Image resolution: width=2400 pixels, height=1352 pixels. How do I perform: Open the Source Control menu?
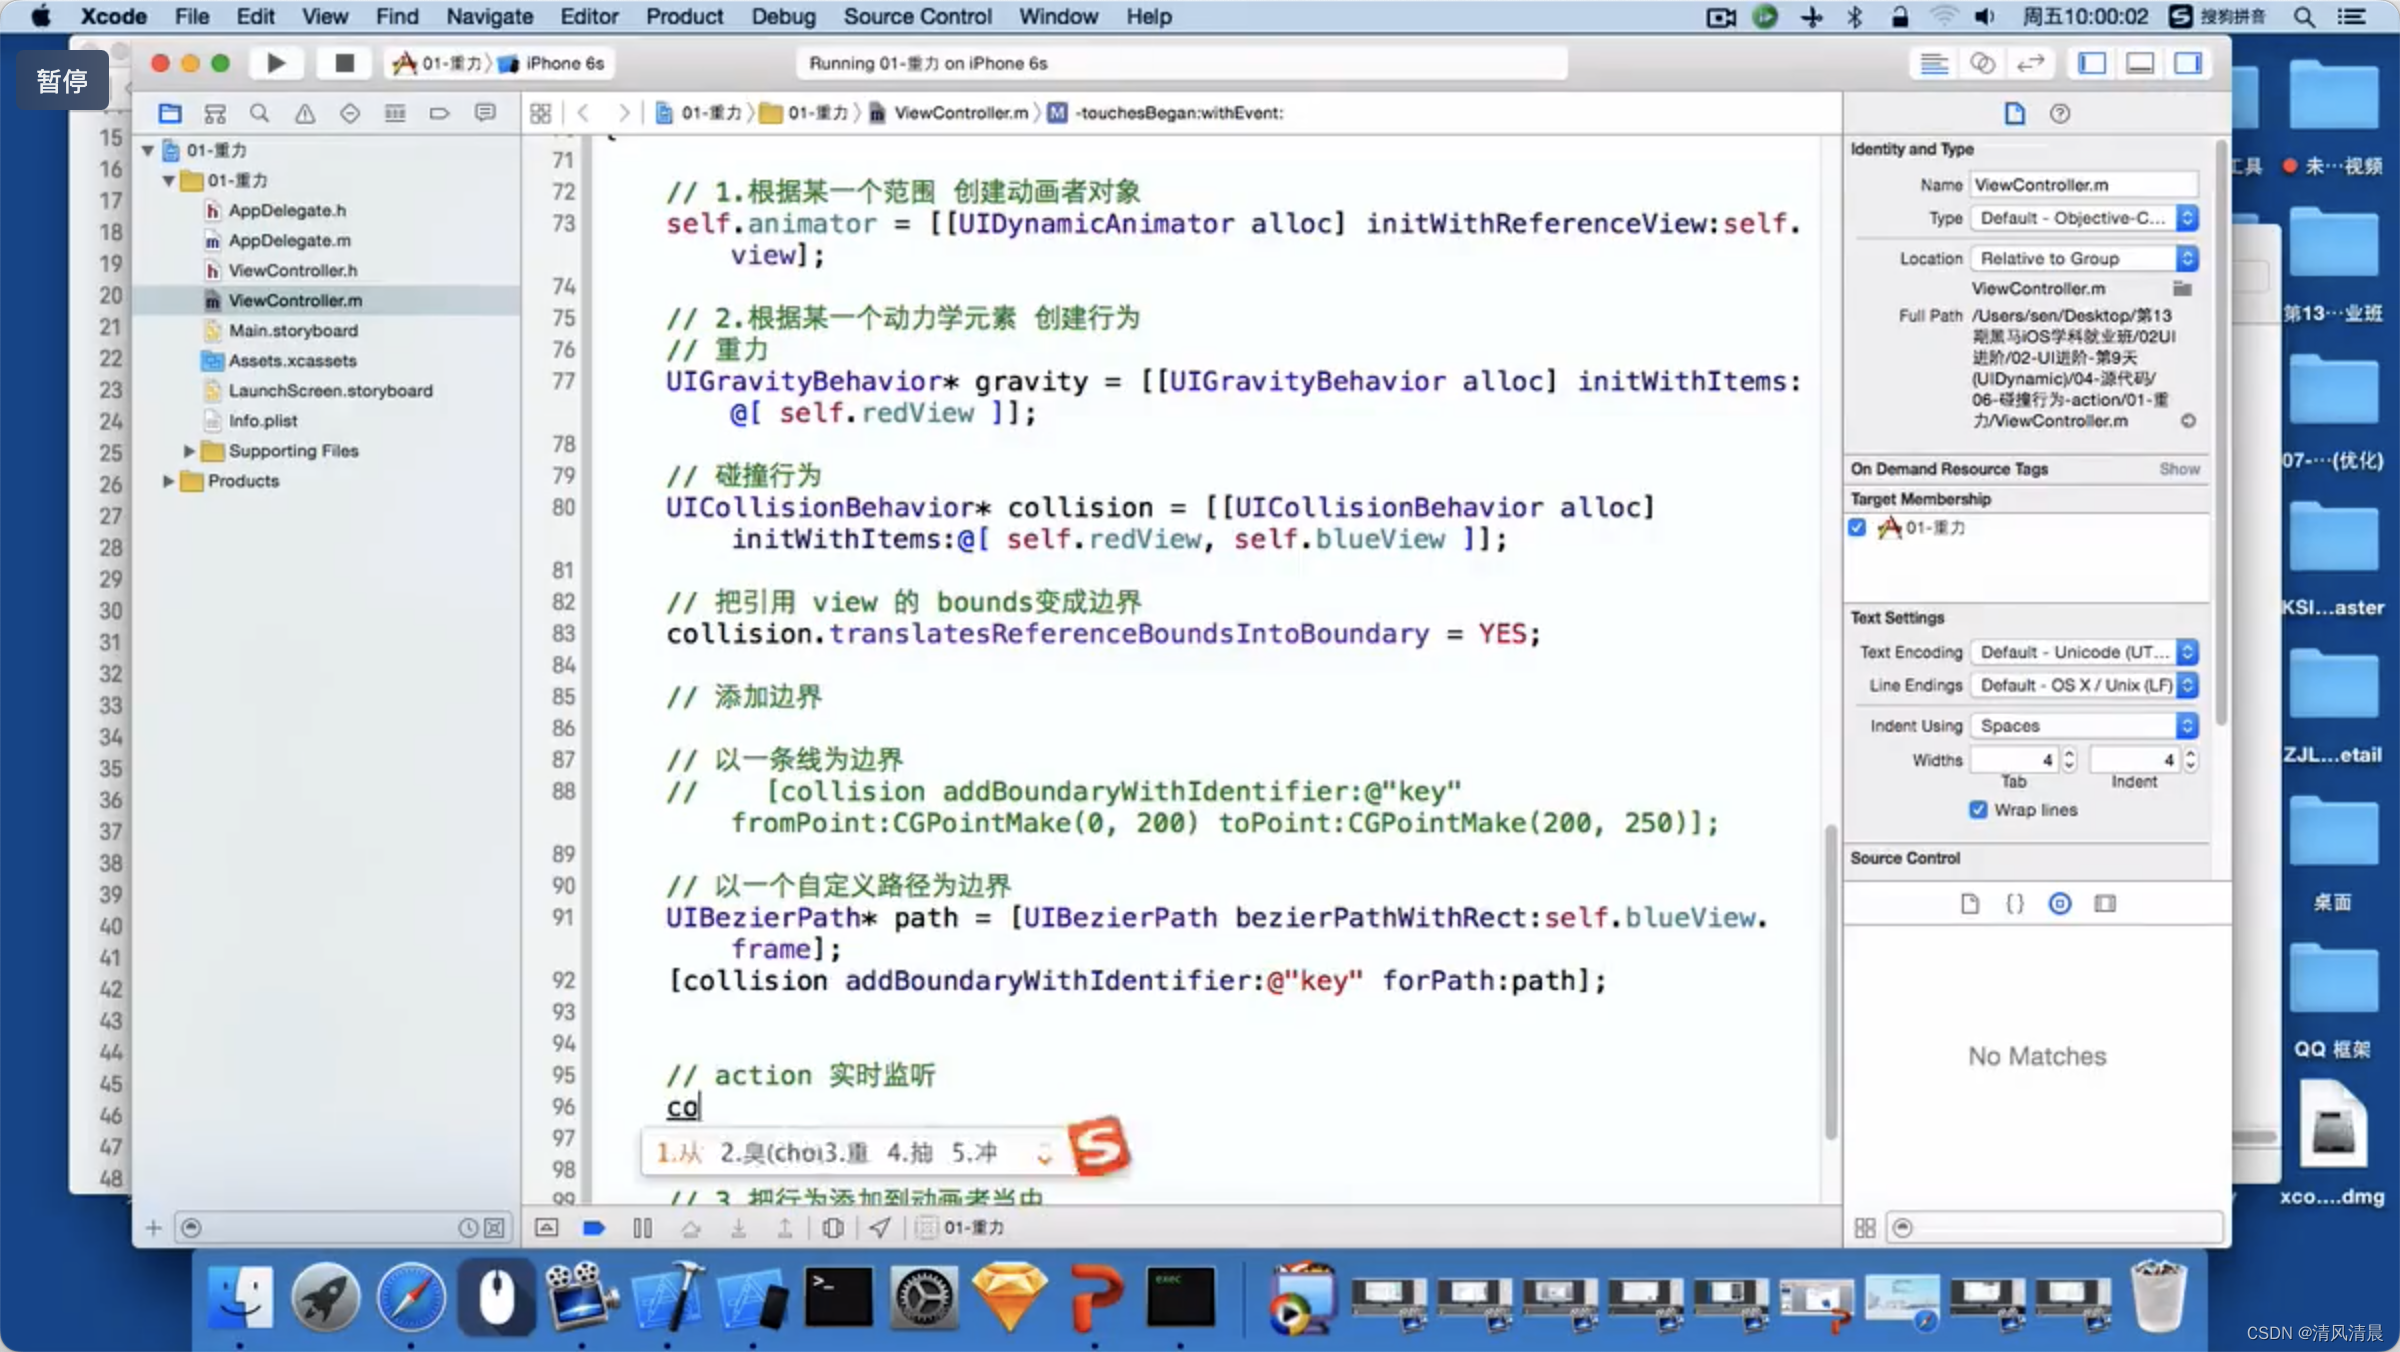(917, 16)
